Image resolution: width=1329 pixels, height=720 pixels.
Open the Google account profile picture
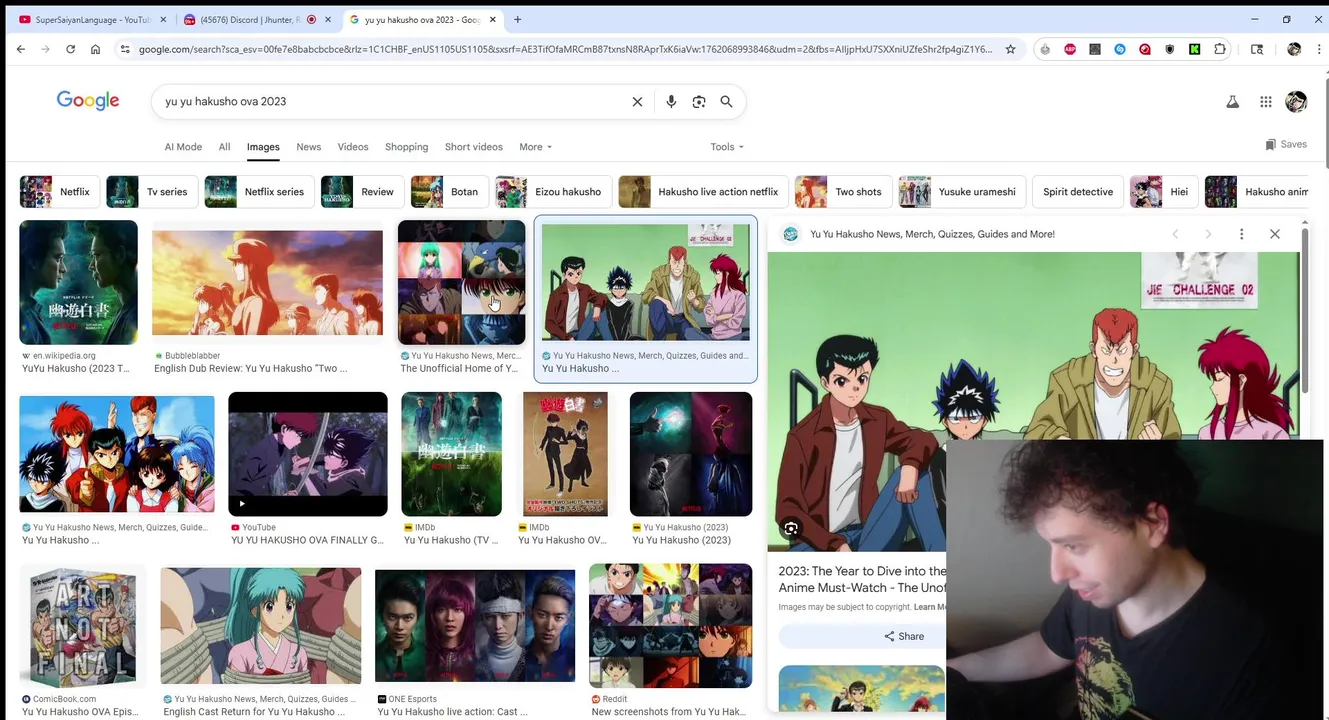[x=1296, y=101]
